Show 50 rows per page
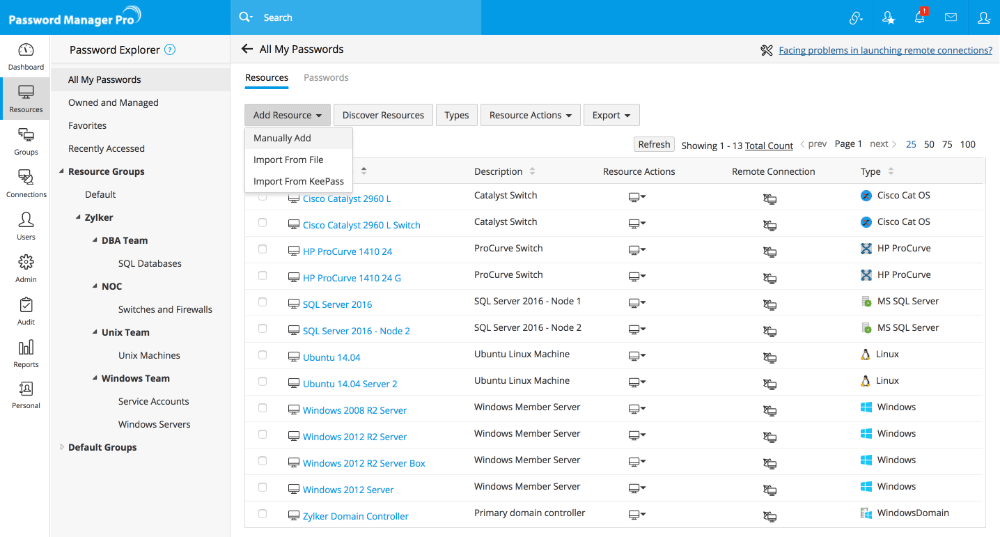The height and width of the screenshot is (537, 1000). point(929,144)
